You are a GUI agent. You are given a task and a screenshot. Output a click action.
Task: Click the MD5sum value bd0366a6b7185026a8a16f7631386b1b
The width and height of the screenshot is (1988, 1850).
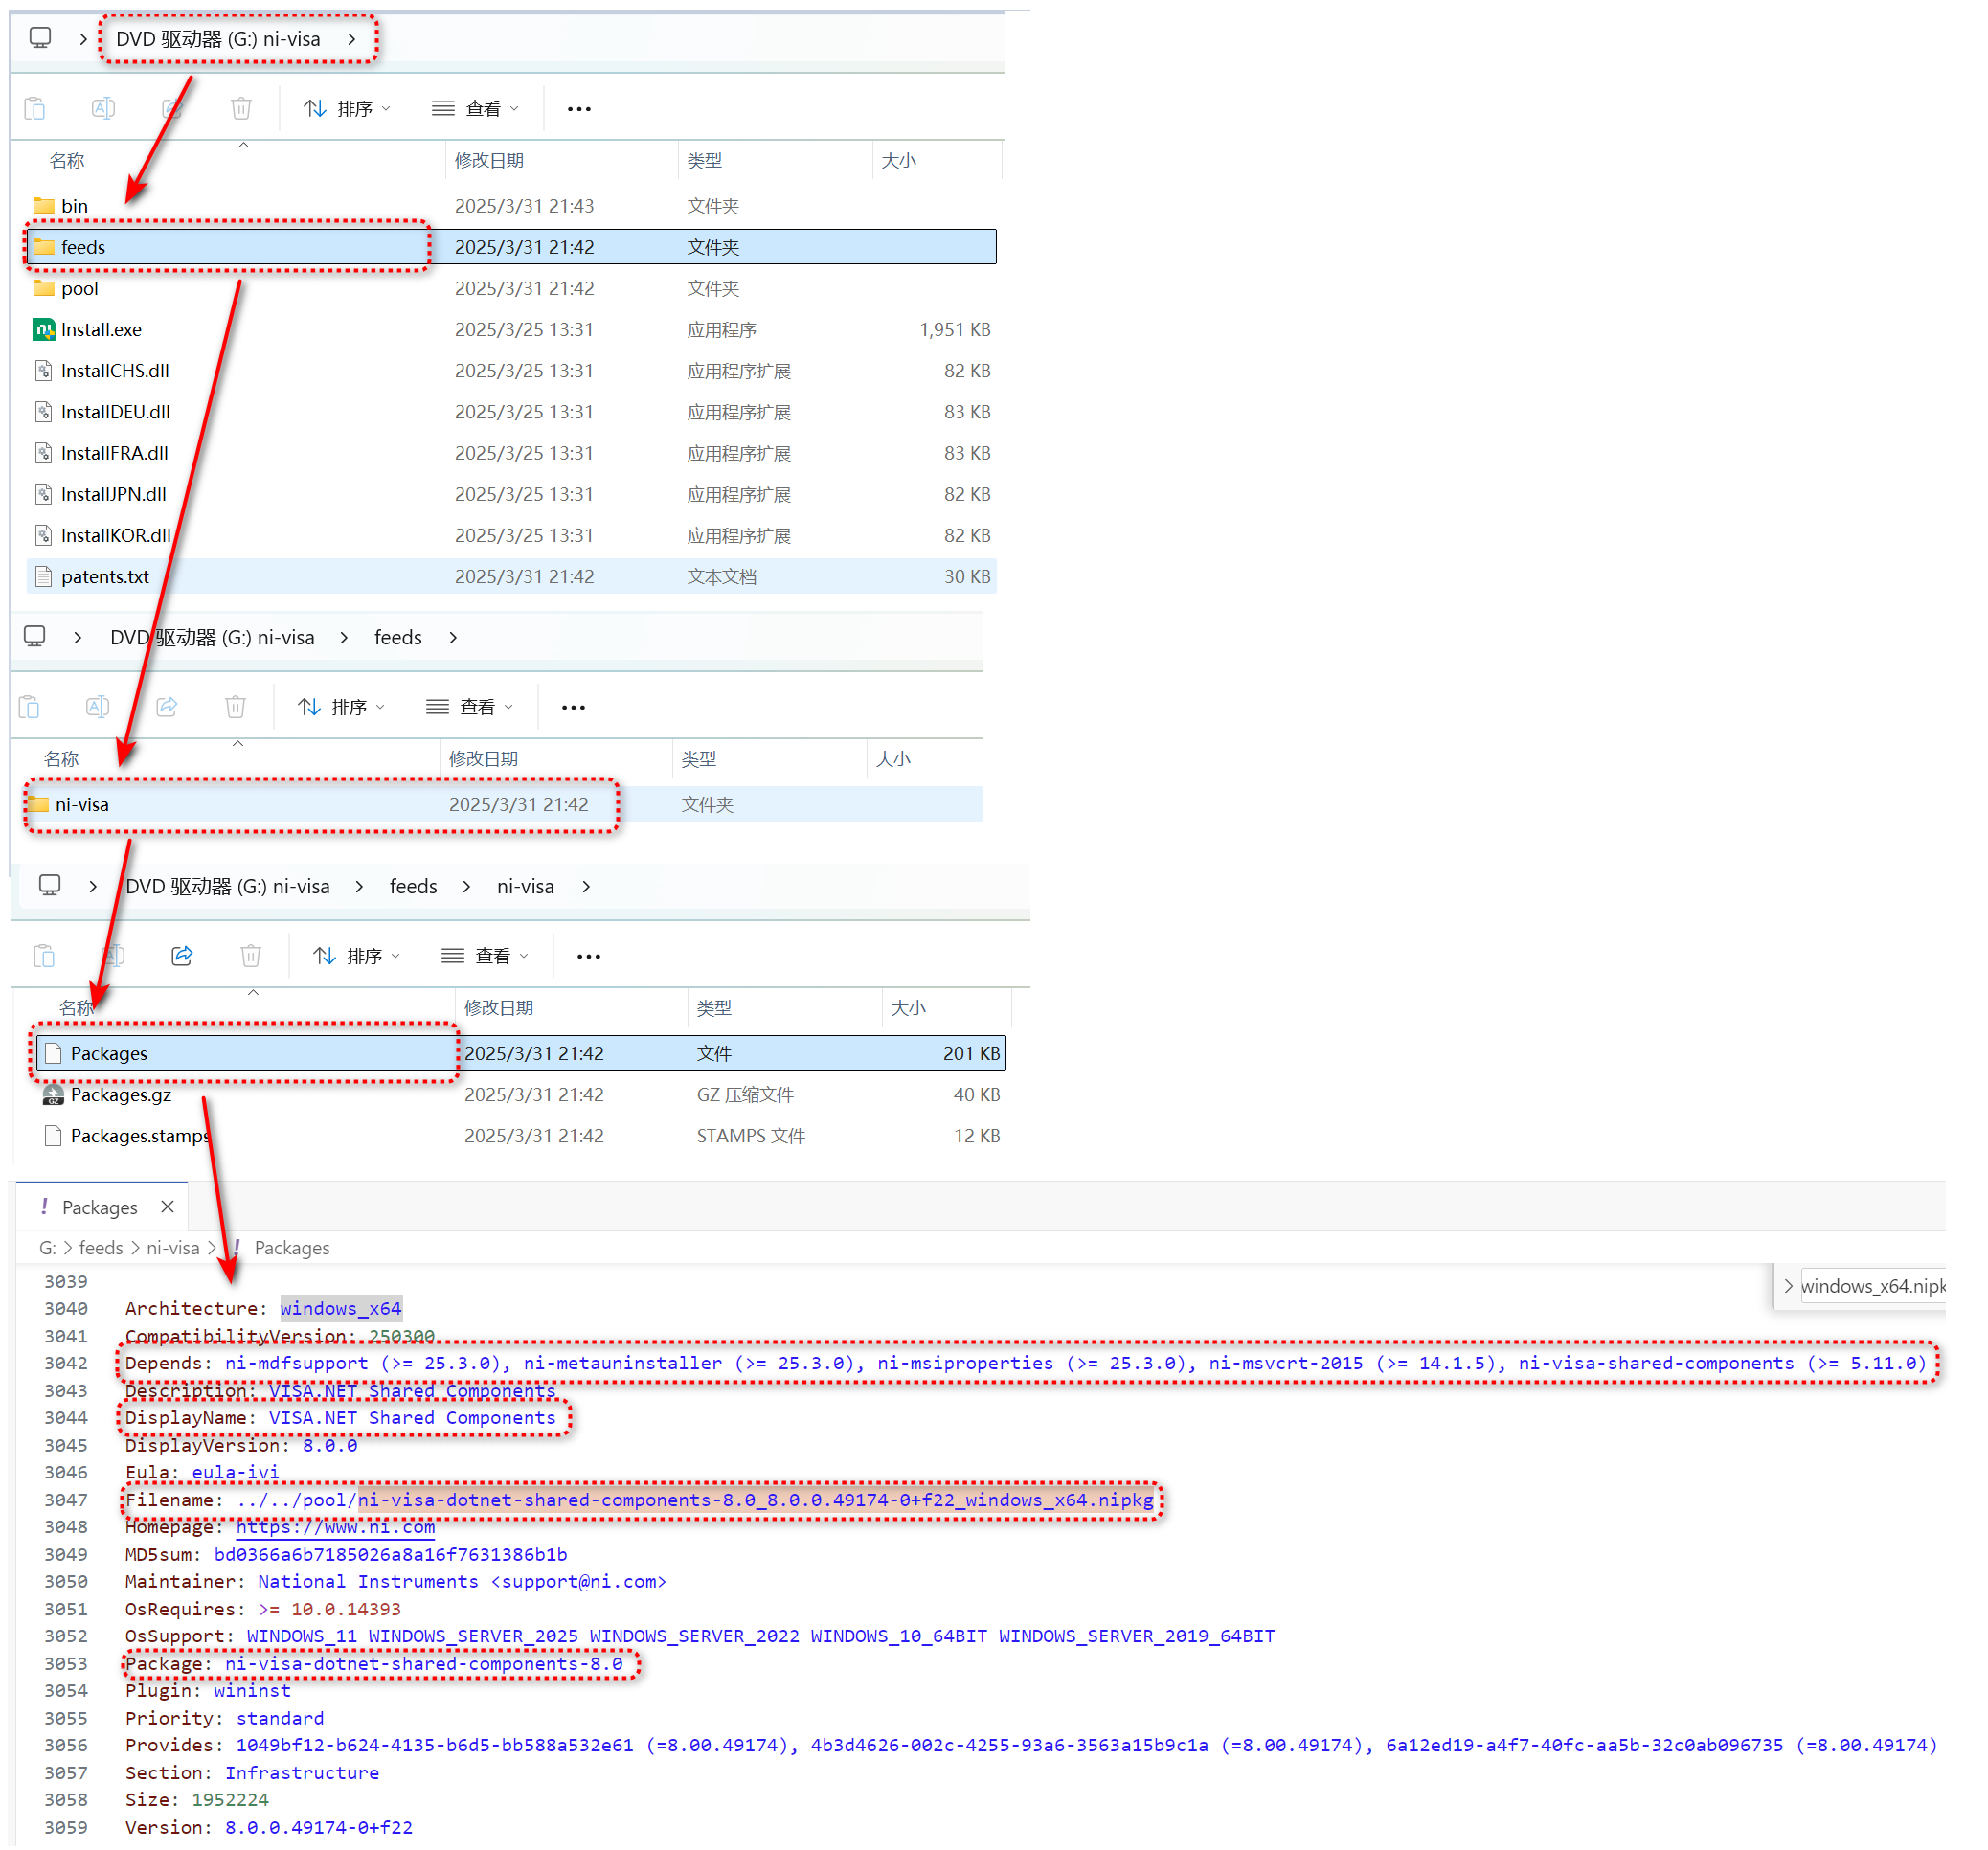pos(390,1554)
